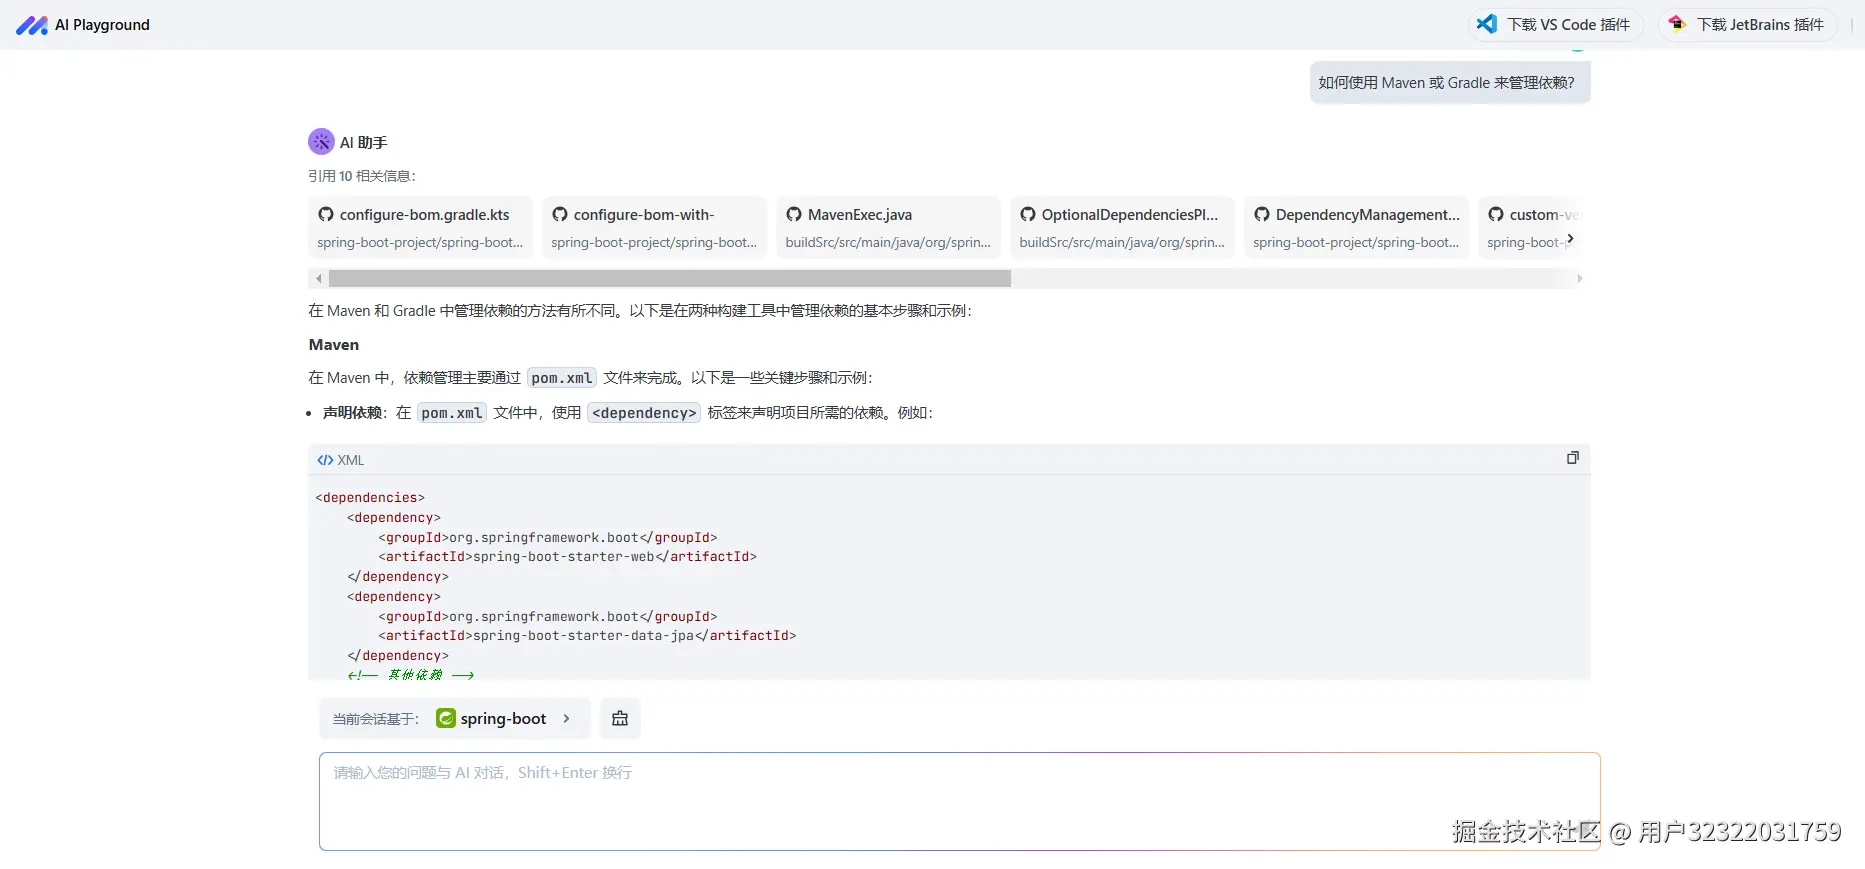Click the horizontal reference scrollbar thumb
The width and height of the screenshot is (1865, 869).
(x=669, y=279)
